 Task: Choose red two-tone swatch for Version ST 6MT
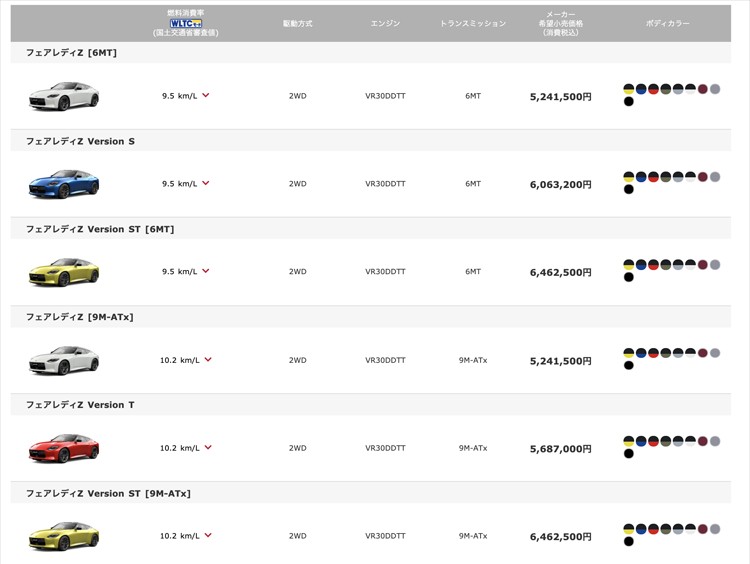tap(653, 265)
